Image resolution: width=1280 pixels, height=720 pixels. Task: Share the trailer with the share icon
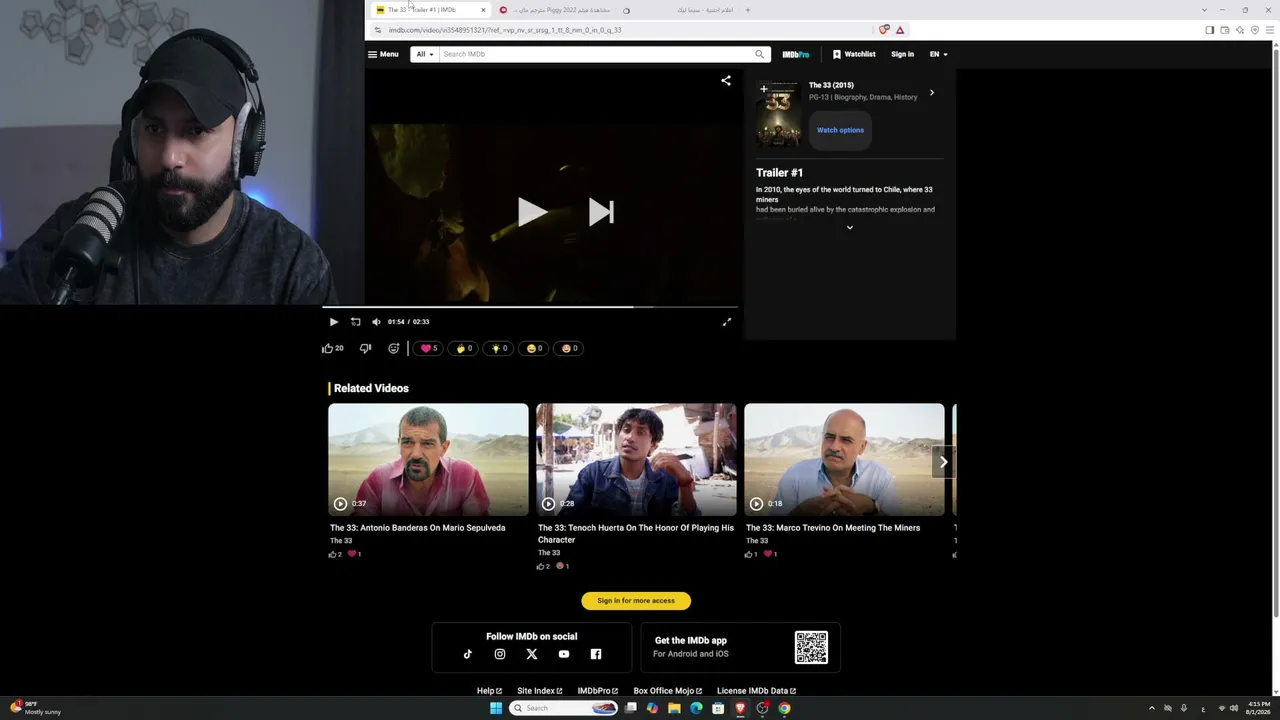pos(726,80)
